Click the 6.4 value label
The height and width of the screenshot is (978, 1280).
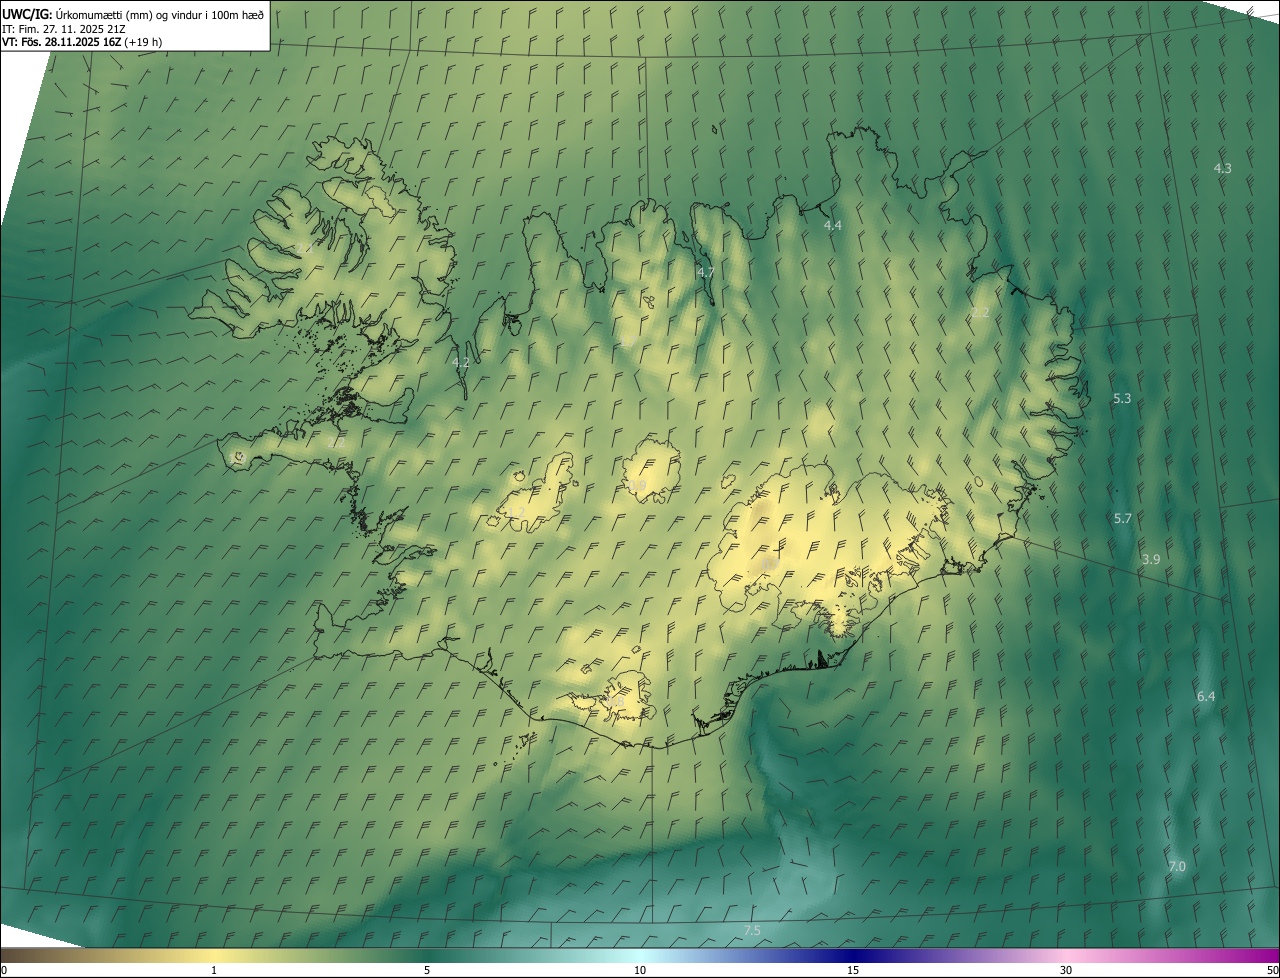(x=1205, y=696)
